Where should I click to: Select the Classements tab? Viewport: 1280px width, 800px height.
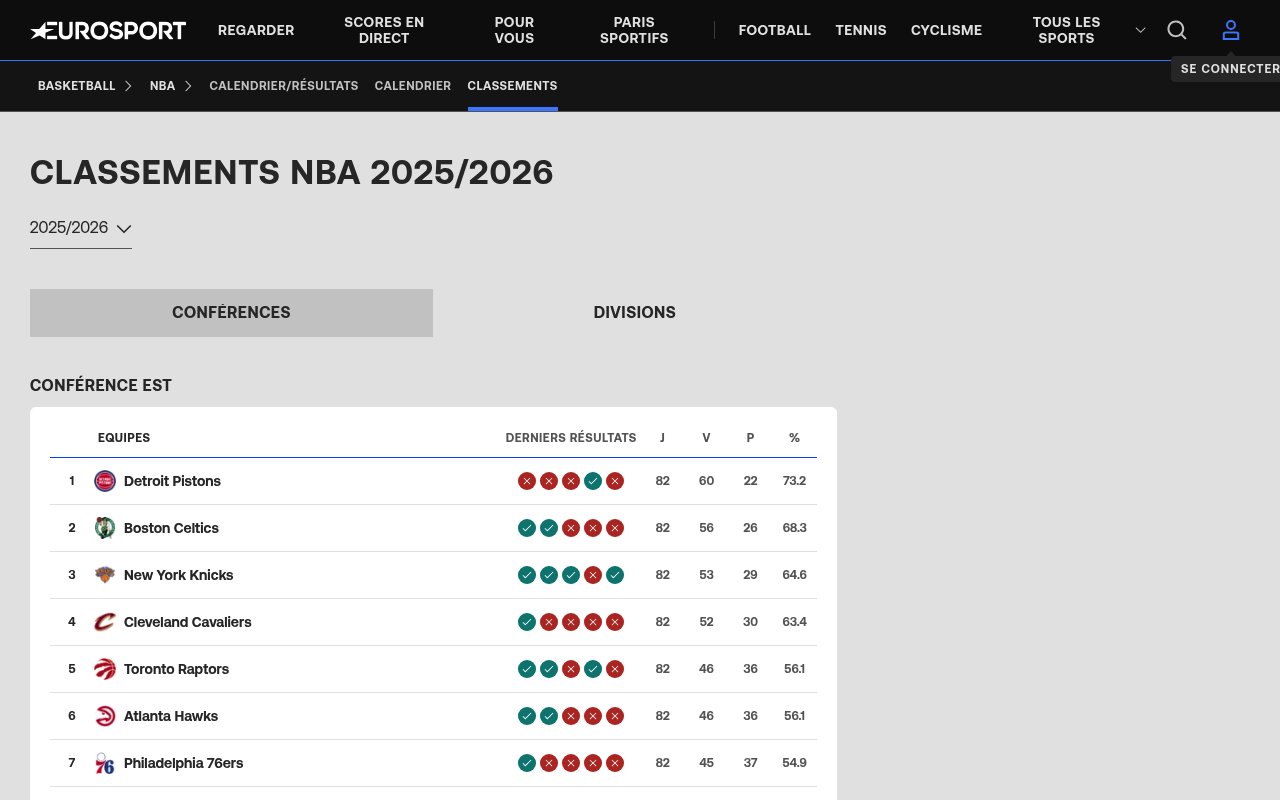coord(513,86)
